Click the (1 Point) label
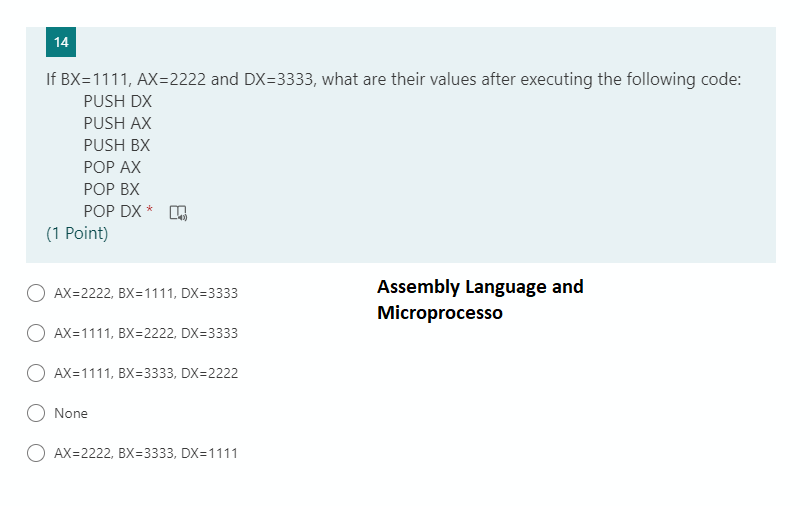810x506 pixels. [x=77, y=233]
